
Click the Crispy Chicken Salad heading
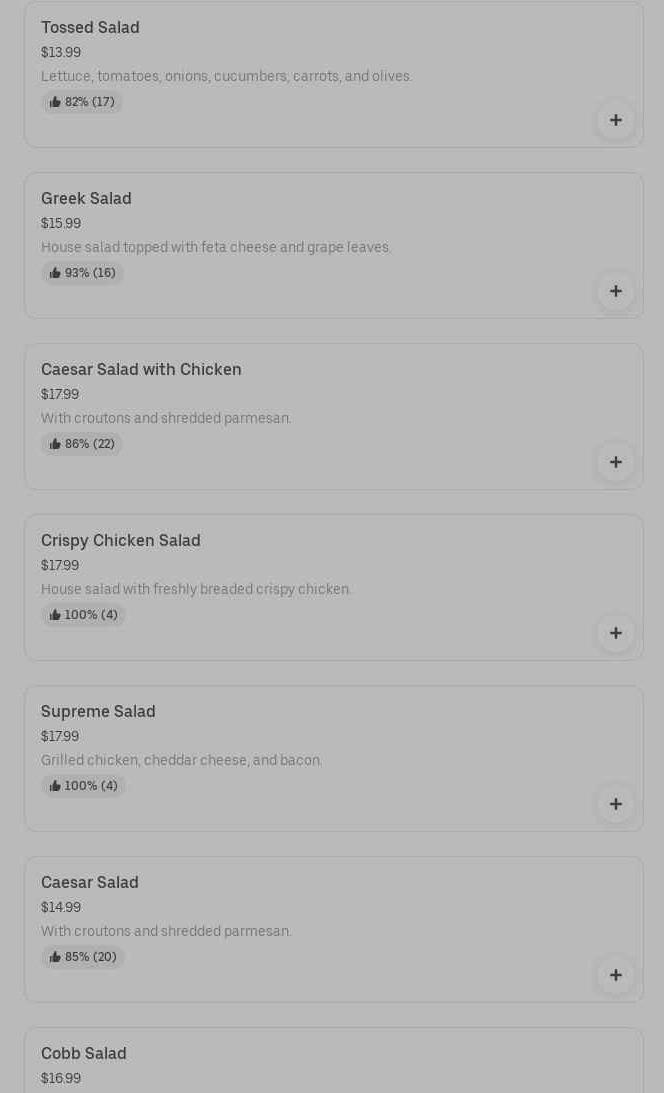click(x=121, y=541)
